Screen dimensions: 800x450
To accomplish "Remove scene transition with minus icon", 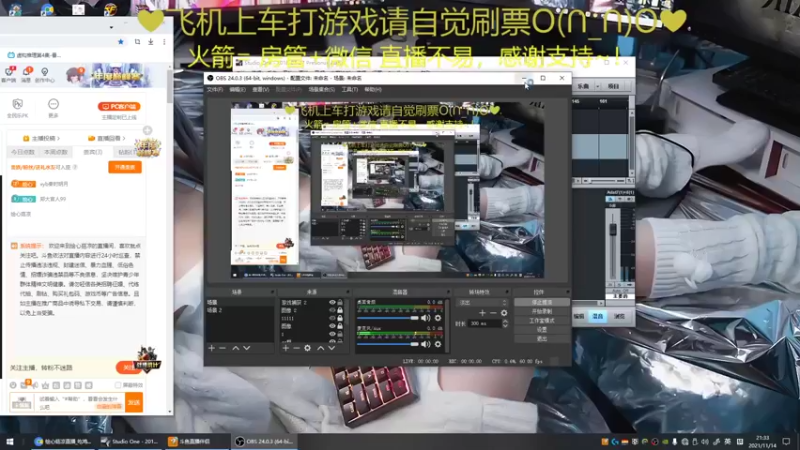I will (493, 313).
